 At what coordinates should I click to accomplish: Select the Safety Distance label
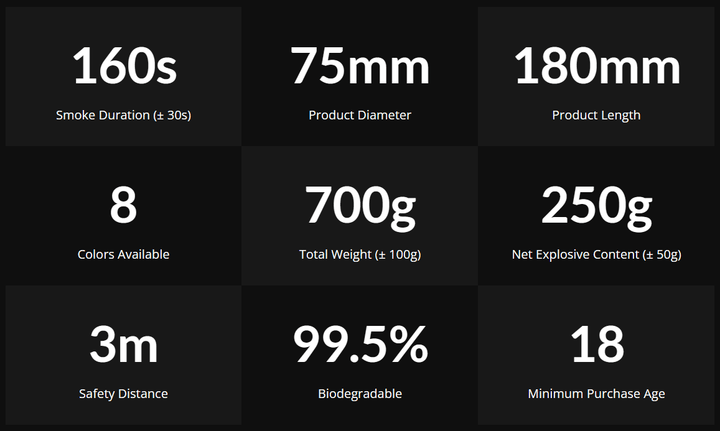(x=123, y=393)
